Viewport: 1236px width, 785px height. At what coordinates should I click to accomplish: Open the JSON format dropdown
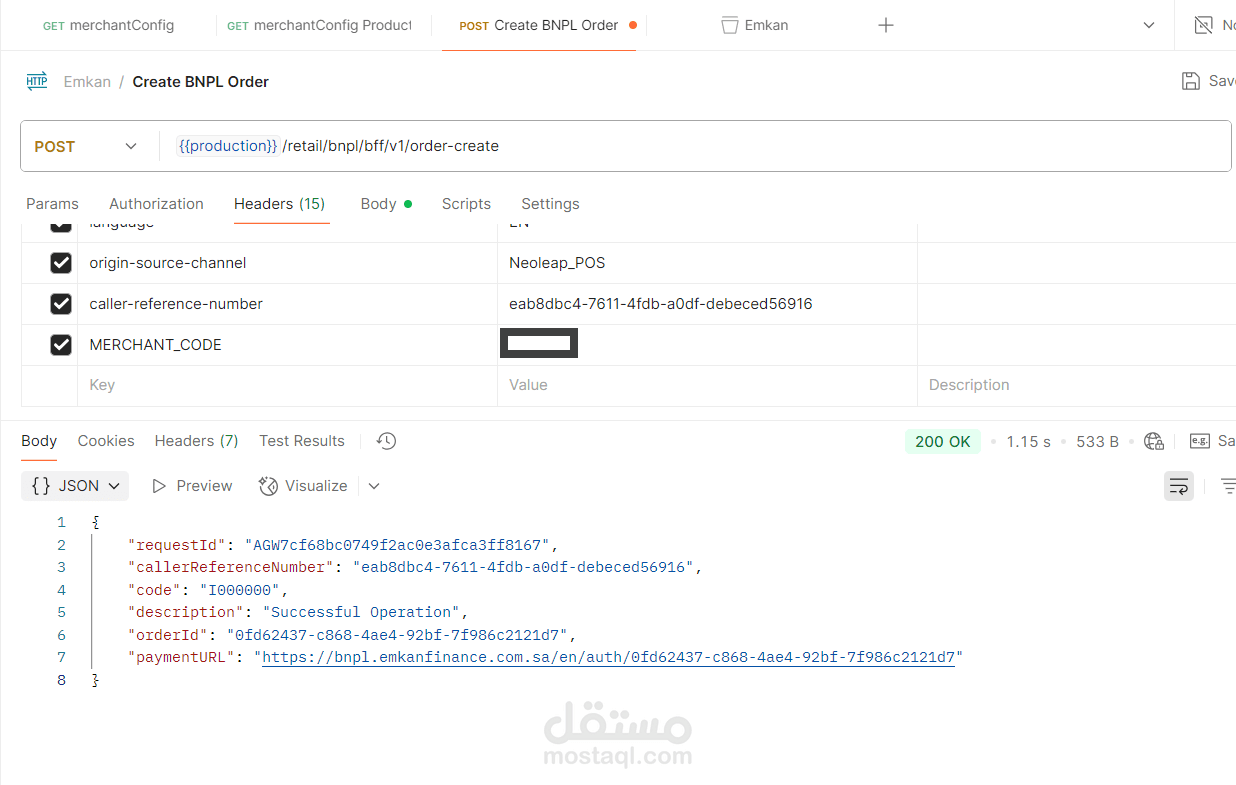click(x=75, y=486)
